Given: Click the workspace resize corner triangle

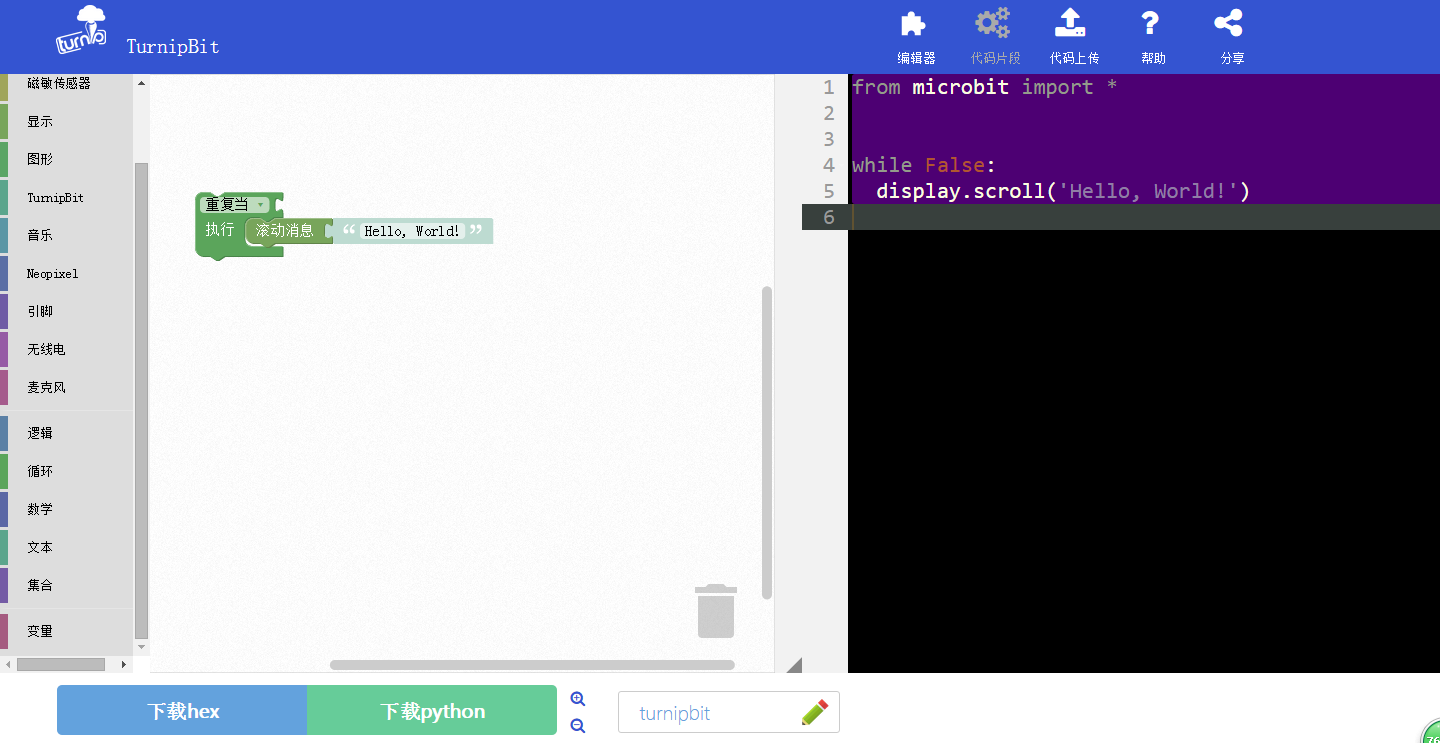Looking at the screenshot, I should click(794, 665).
